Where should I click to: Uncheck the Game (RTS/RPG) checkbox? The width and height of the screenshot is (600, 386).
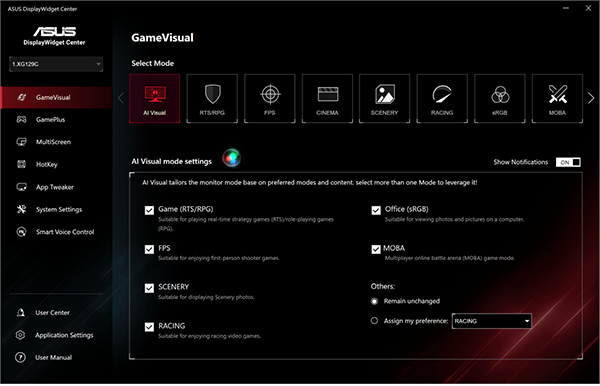tap(149, 210)
